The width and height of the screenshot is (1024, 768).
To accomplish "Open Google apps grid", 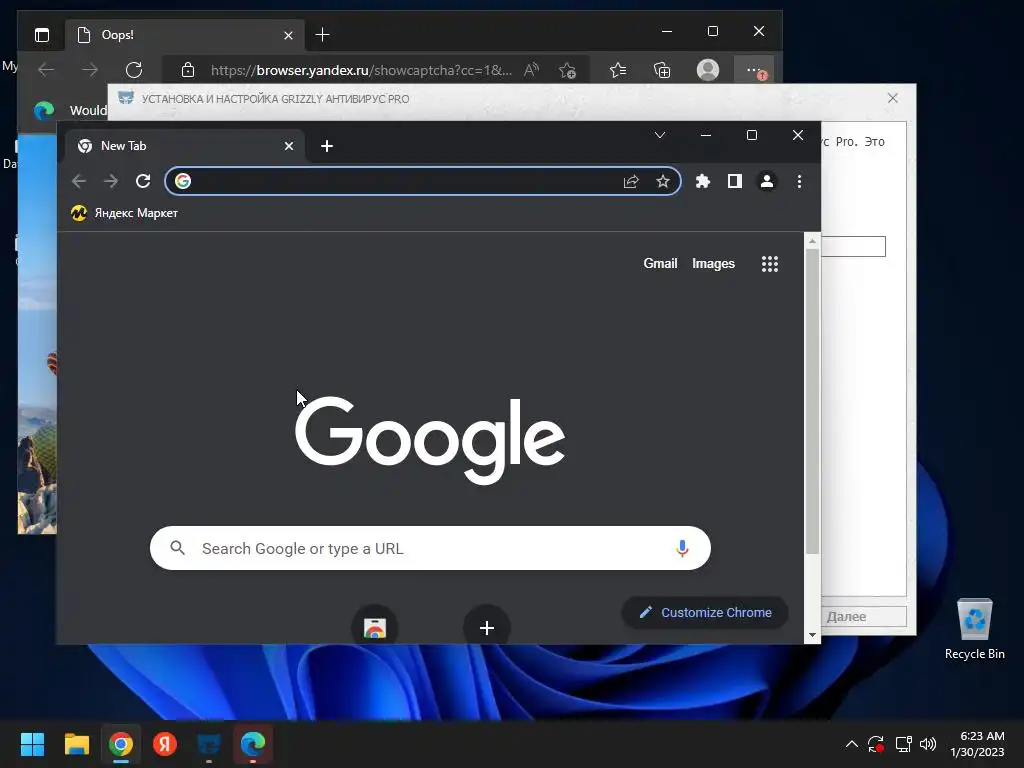I will pos(770,264).
